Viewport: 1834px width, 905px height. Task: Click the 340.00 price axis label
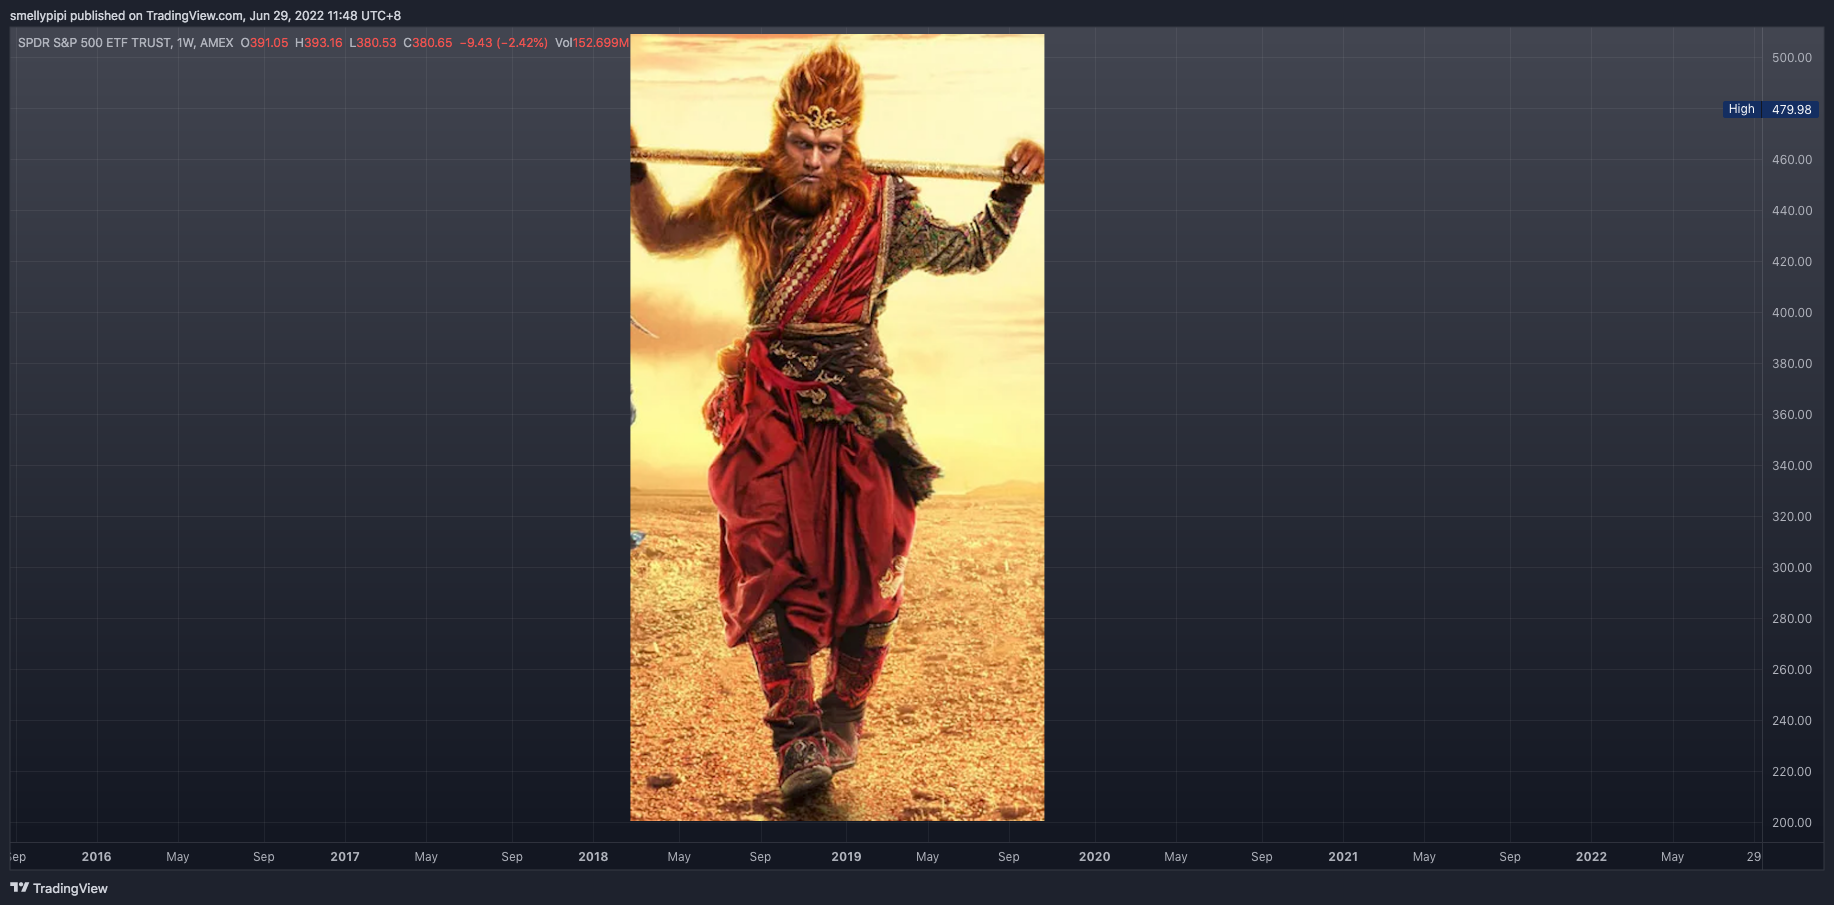coord(1792,466)
